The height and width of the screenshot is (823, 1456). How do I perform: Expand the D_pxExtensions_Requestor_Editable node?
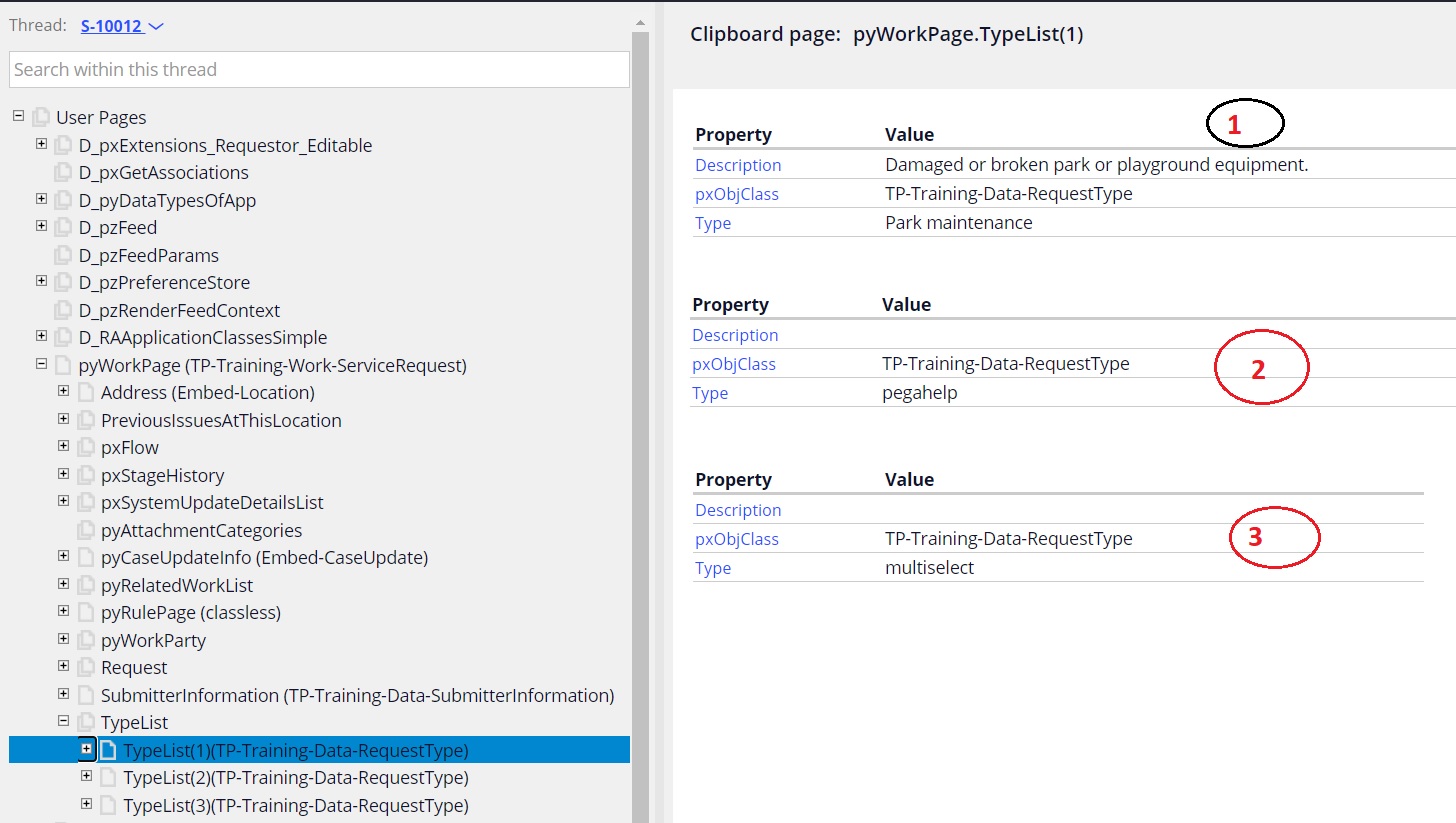(x=40, y=144)
